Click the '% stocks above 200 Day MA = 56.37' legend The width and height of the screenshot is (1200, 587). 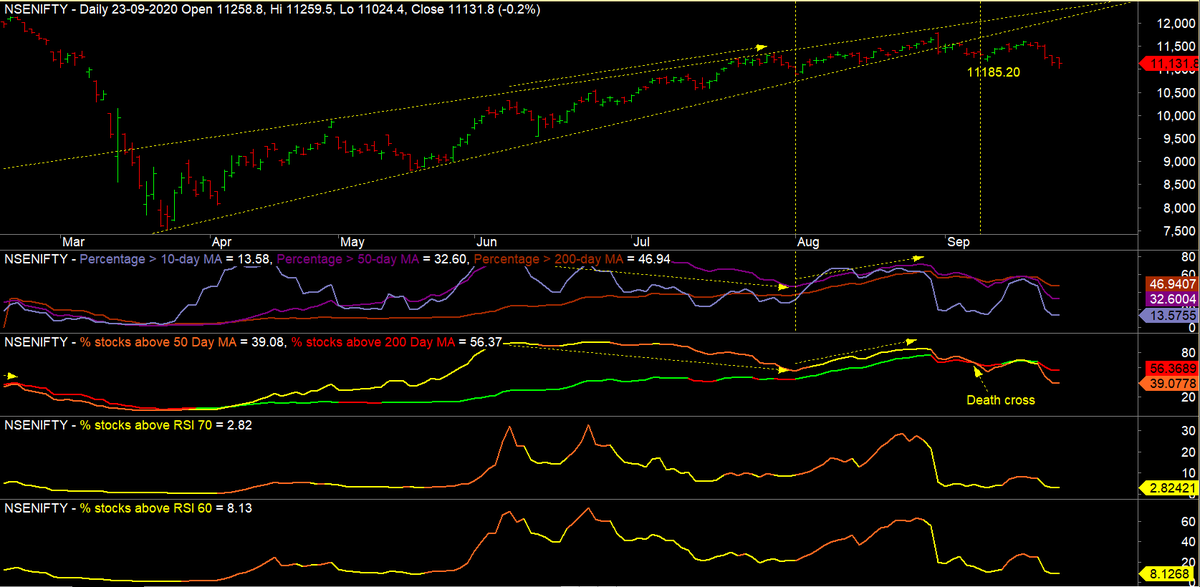[395, 342]
